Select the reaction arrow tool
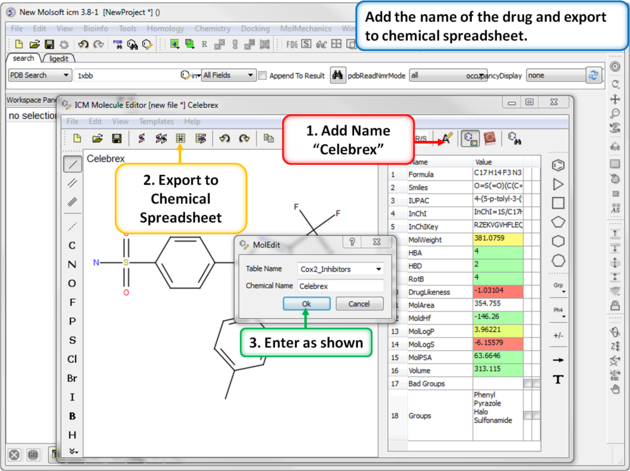Image resolution: width=630 pixels, height=471 pixels. point(558,360)
